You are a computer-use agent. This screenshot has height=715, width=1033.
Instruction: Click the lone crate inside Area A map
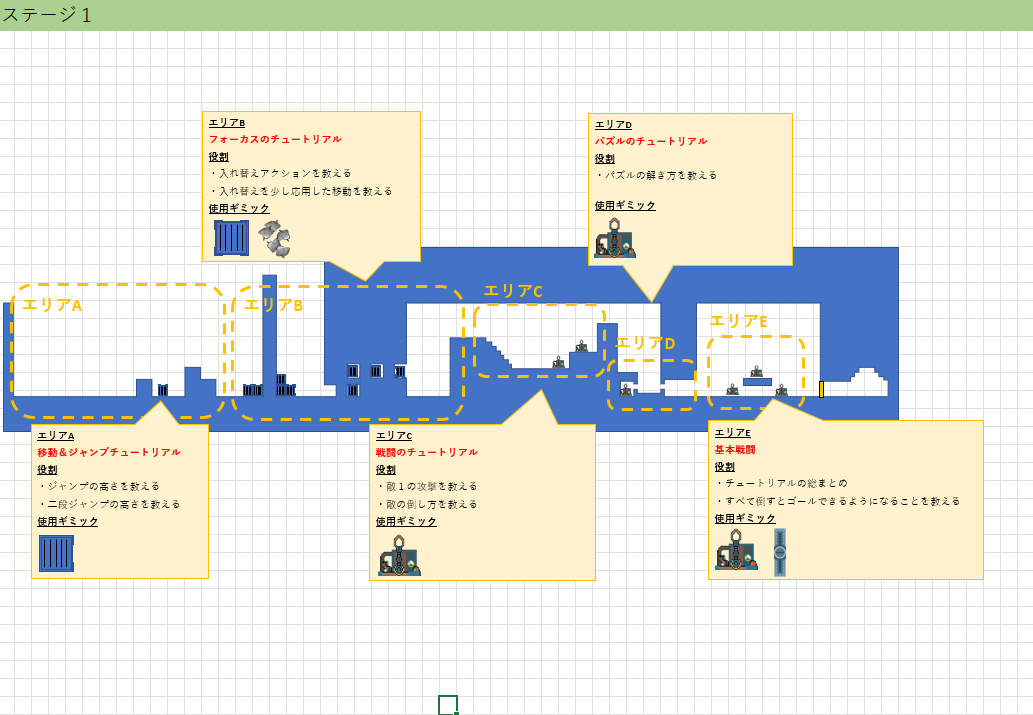tap(162, 389)
